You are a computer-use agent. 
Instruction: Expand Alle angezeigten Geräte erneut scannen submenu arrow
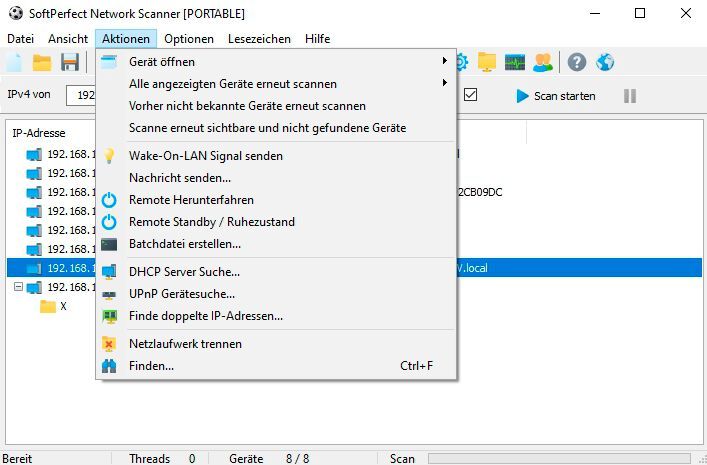445,83
